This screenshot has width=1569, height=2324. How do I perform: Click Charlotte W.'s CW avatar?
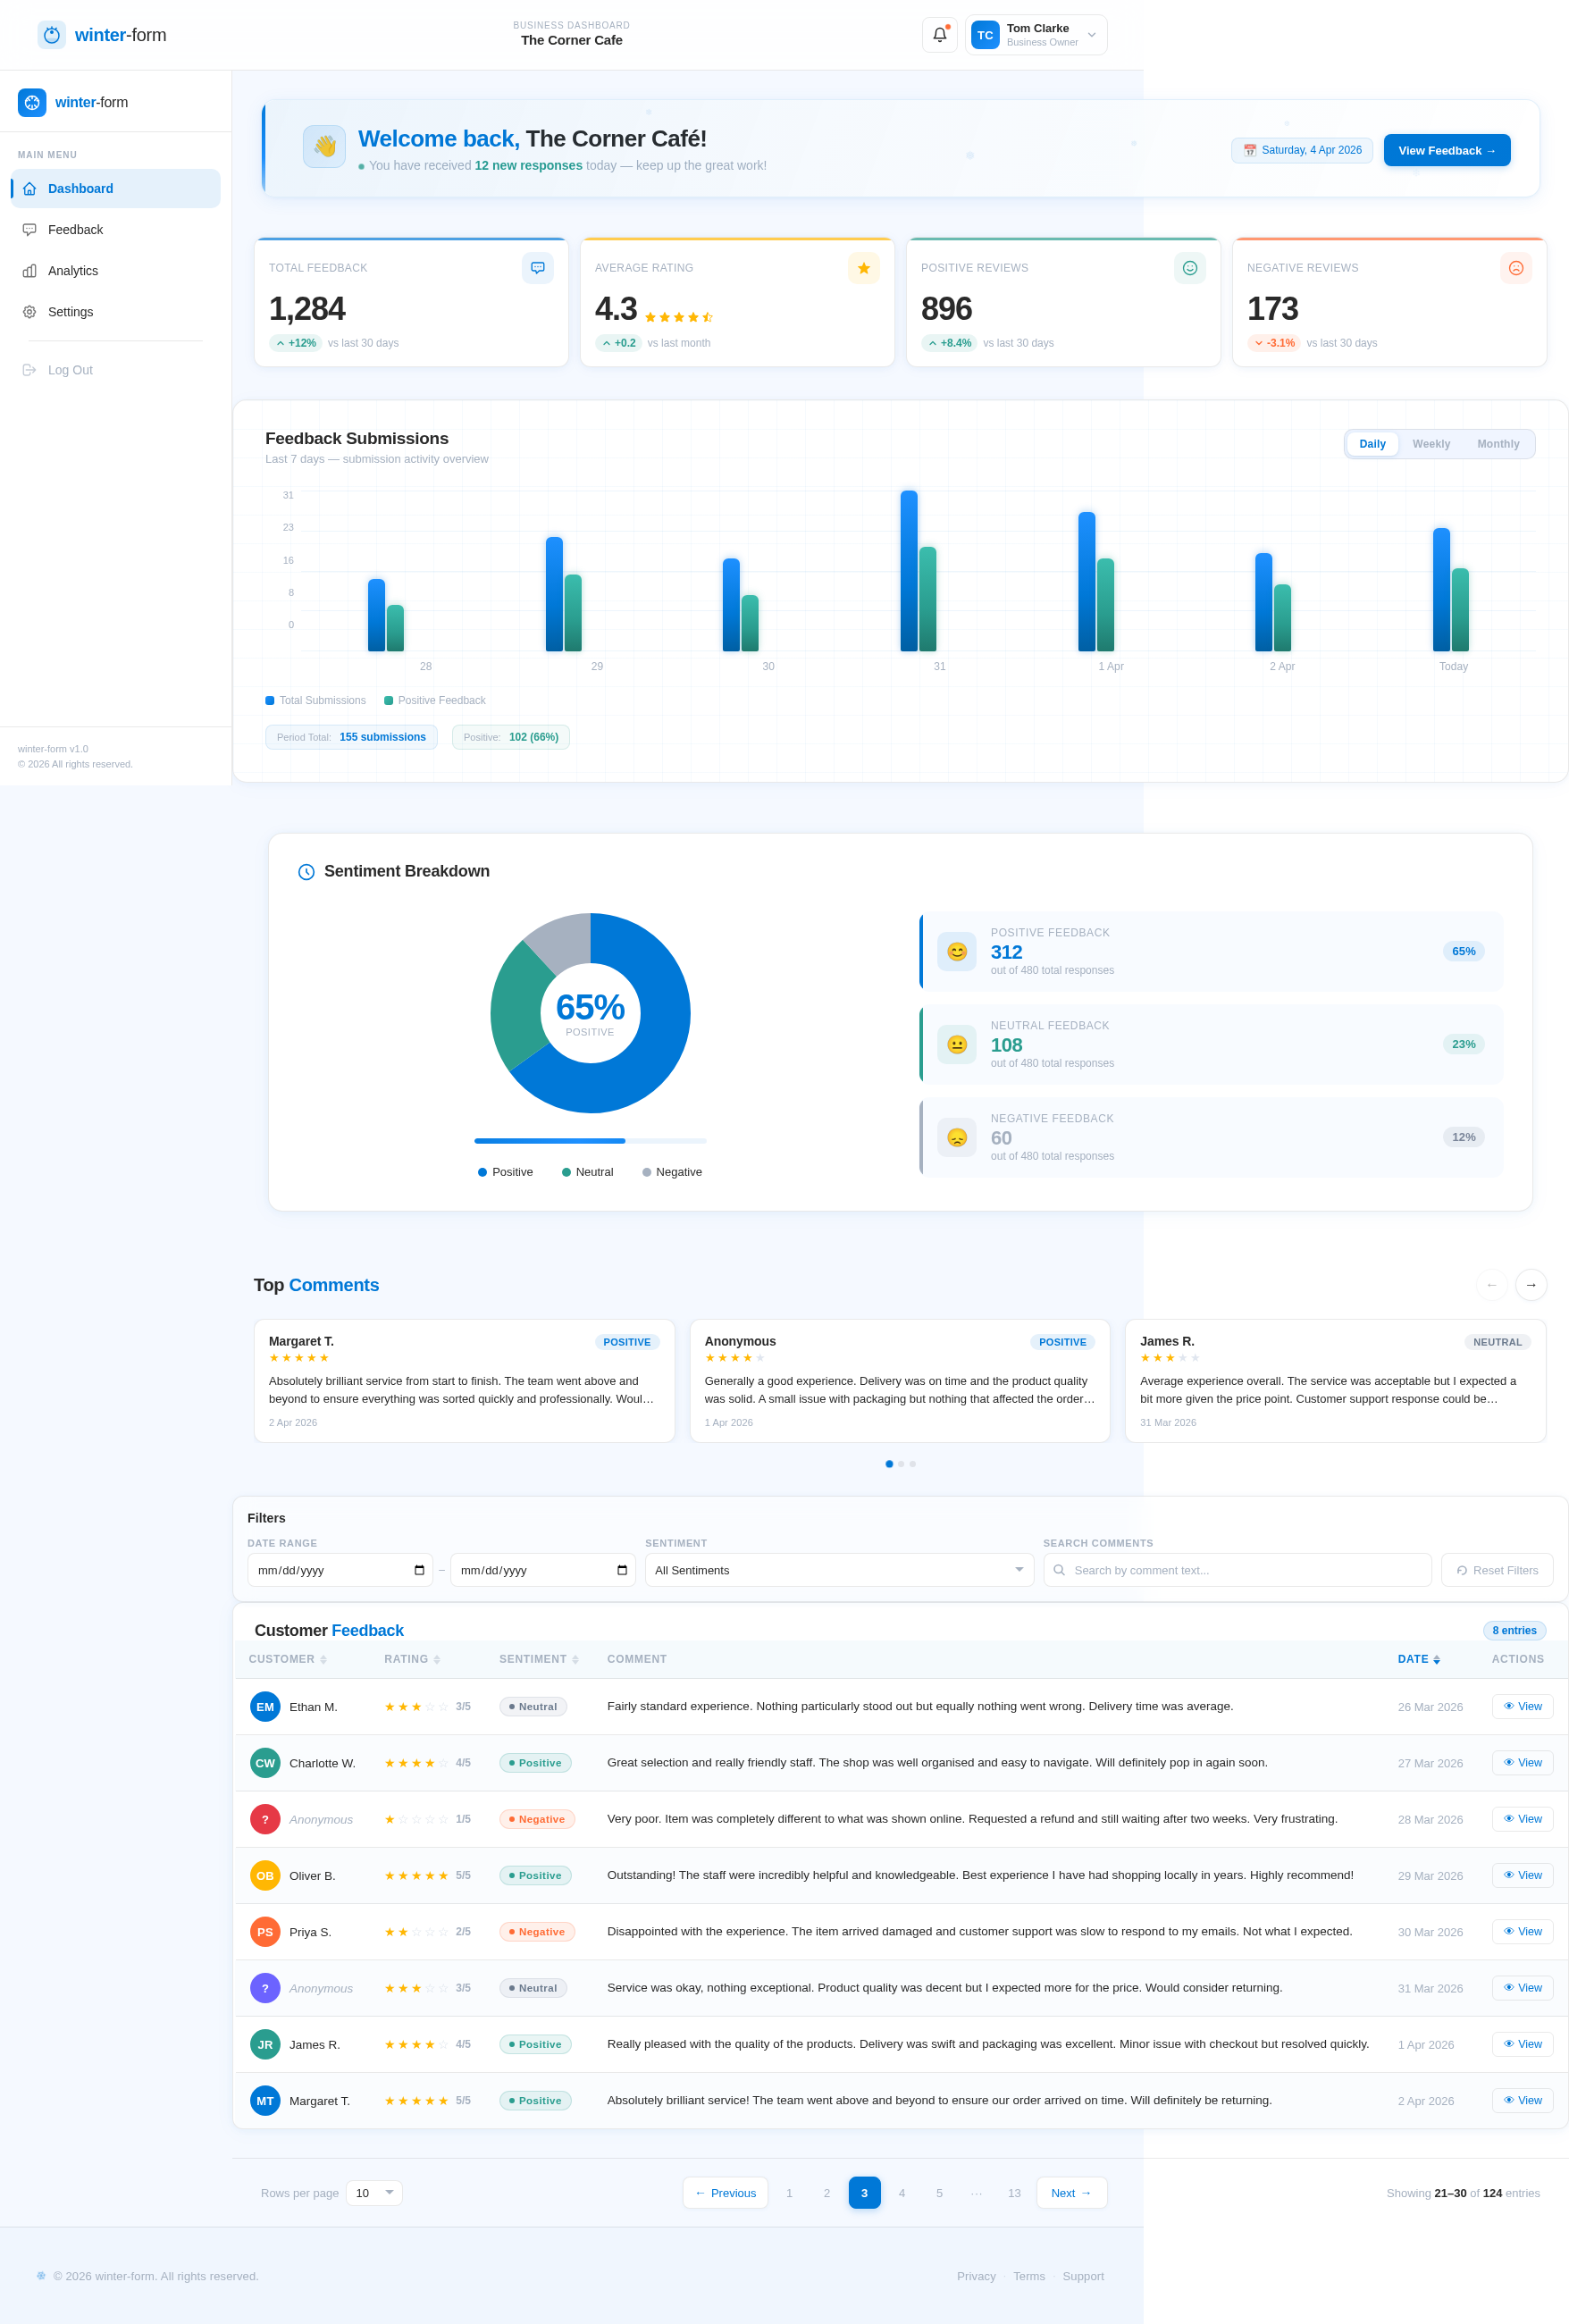click(x=265, y=1762)
